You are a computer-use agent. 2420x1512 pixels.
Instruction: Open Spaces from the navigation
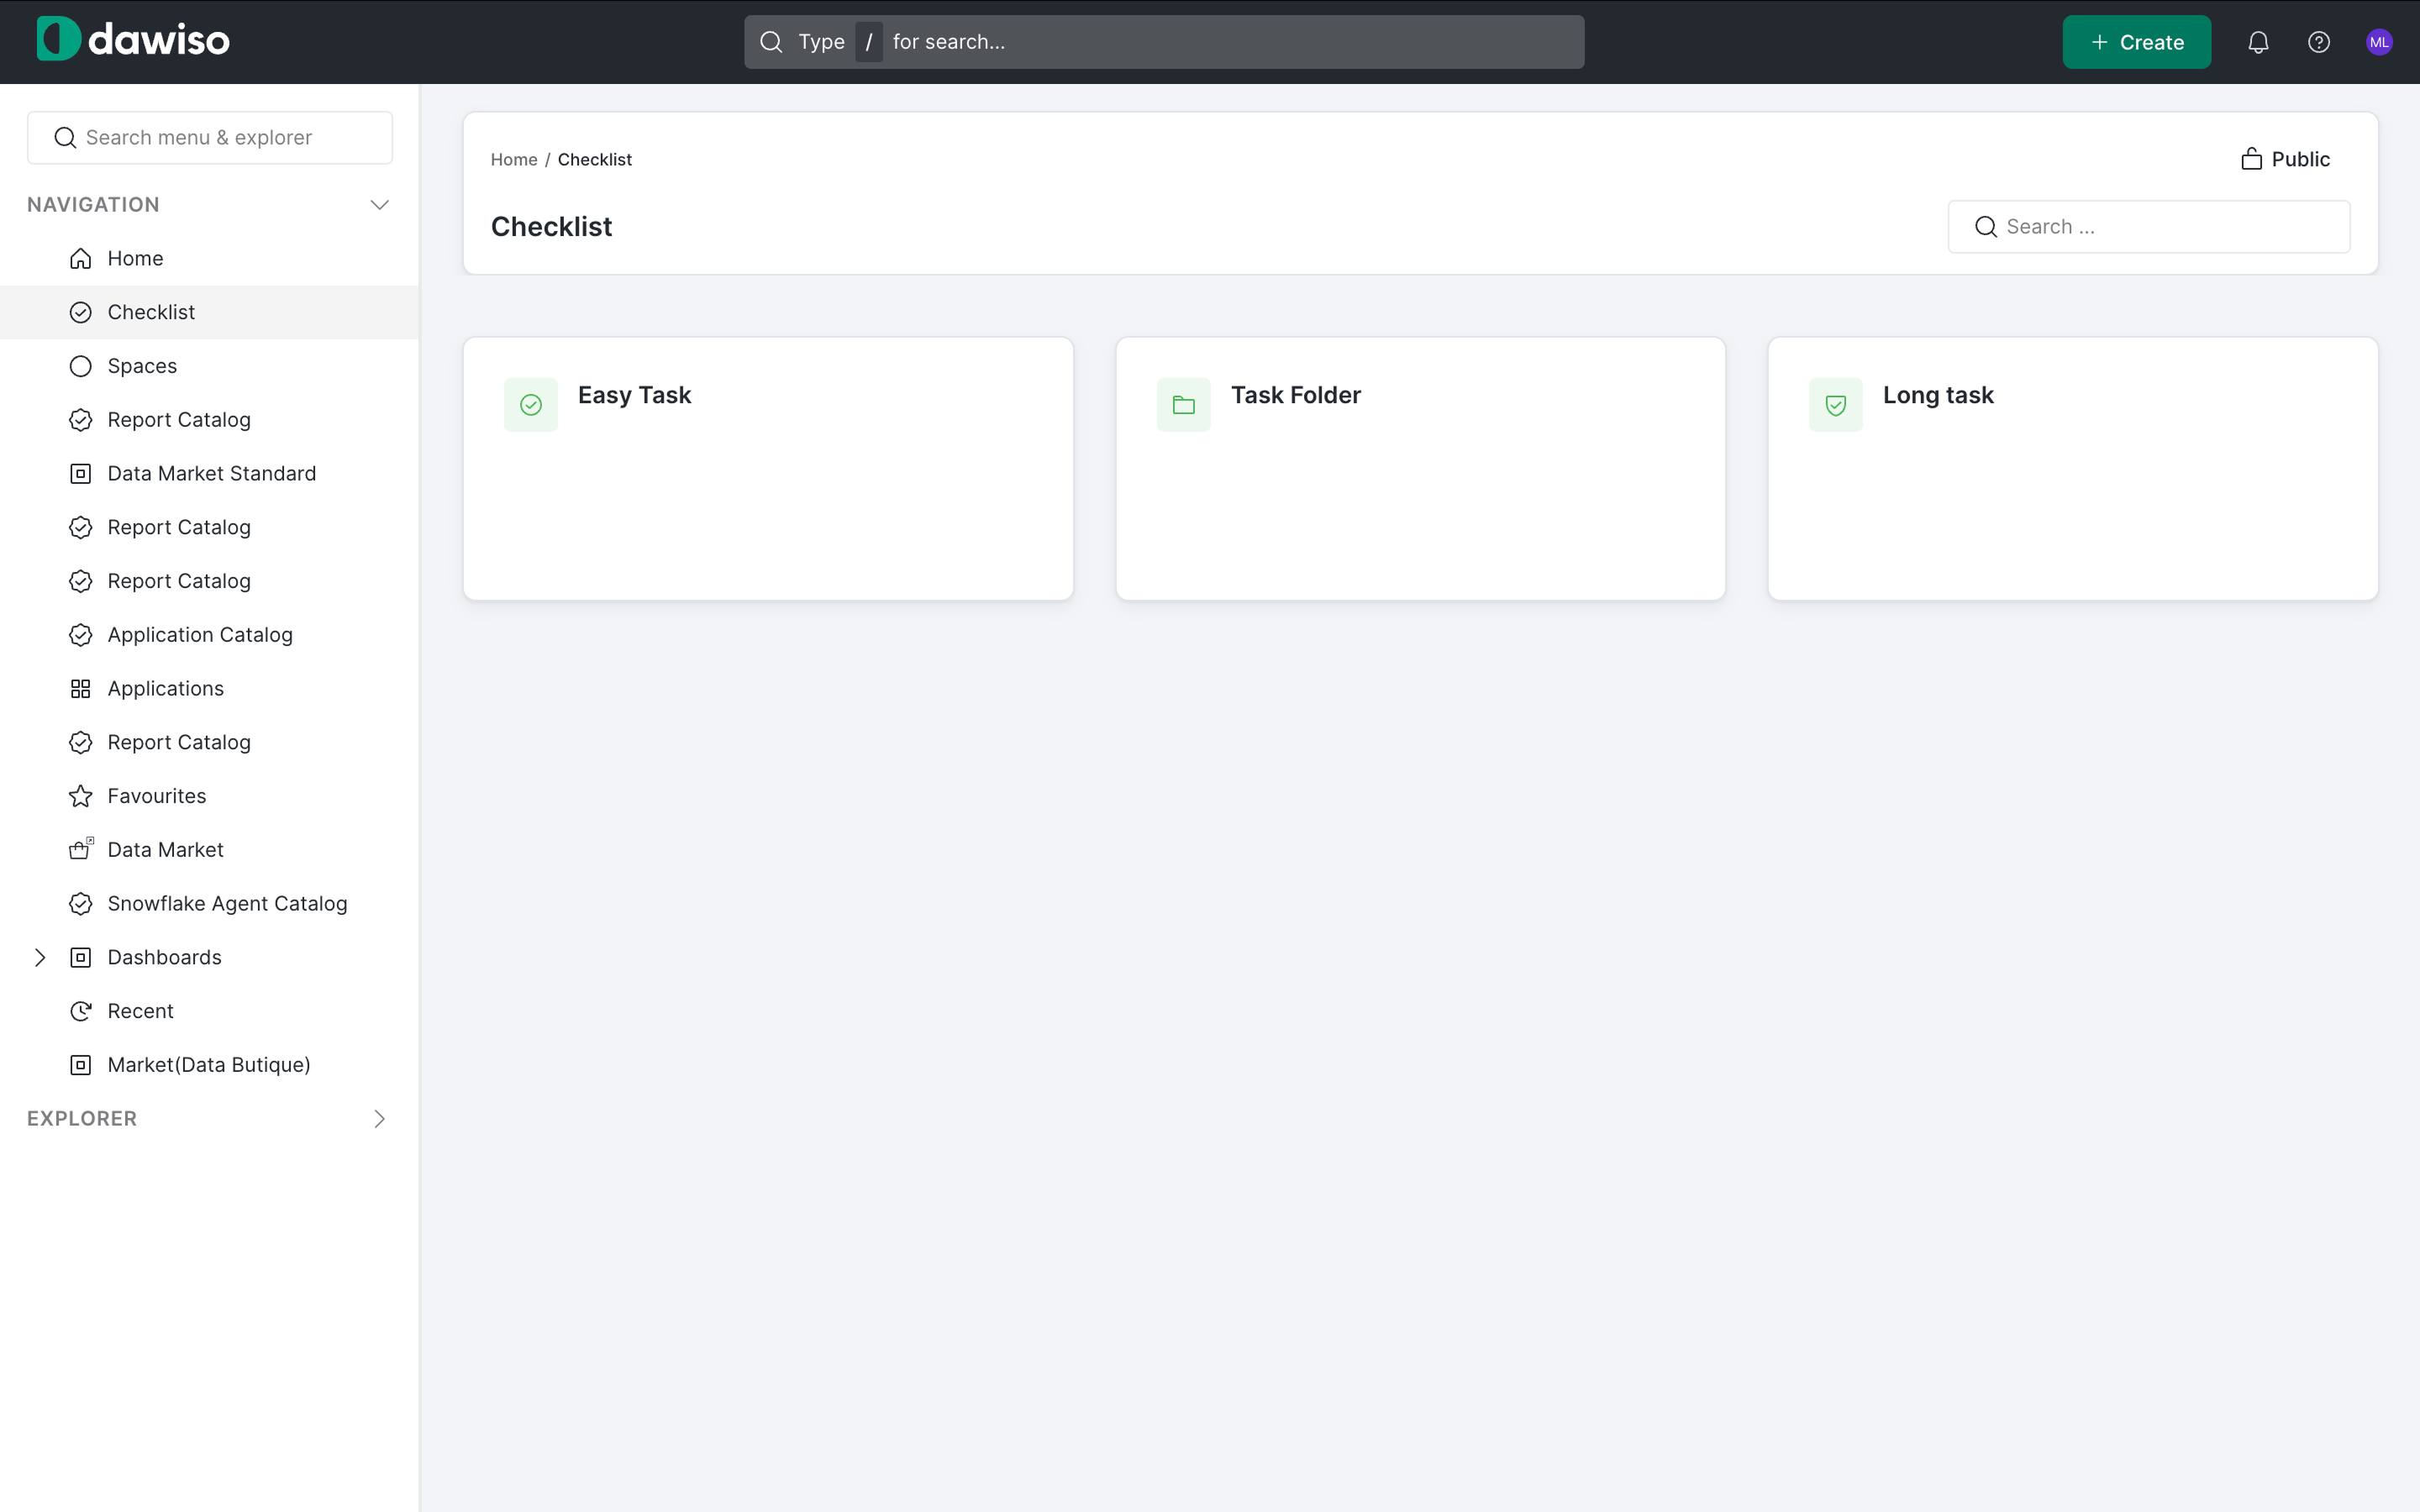point(210,366)
